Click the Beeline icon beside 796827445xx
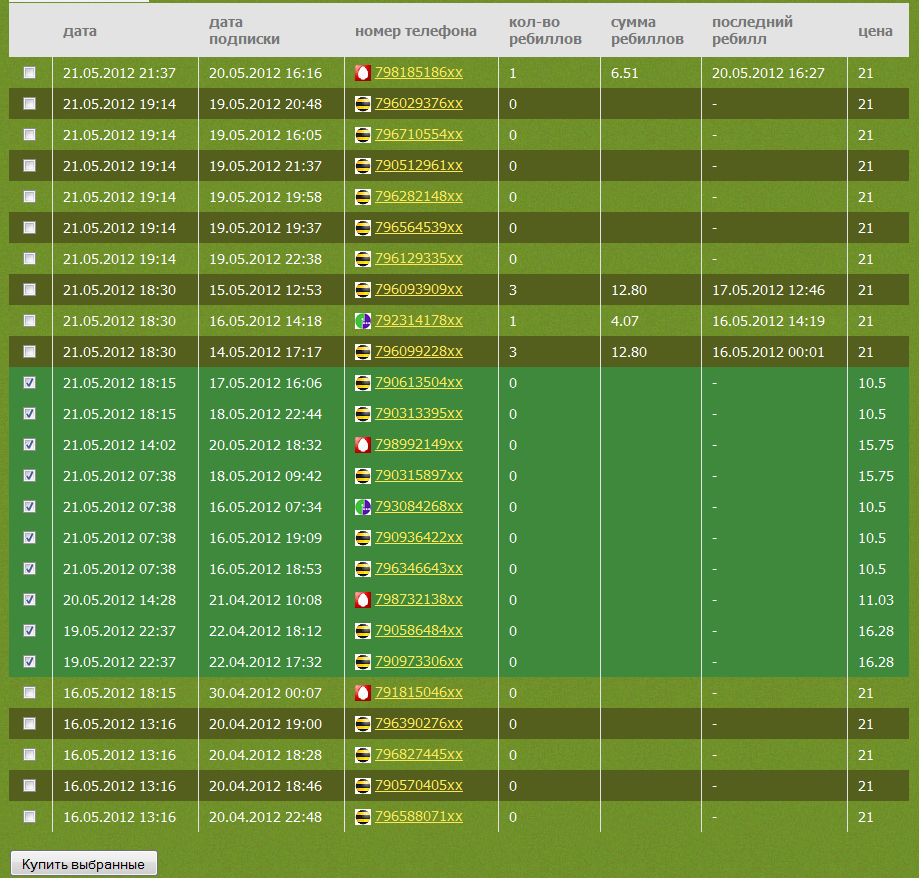Viewport: 919px width, 878px height. click(363, 755)
